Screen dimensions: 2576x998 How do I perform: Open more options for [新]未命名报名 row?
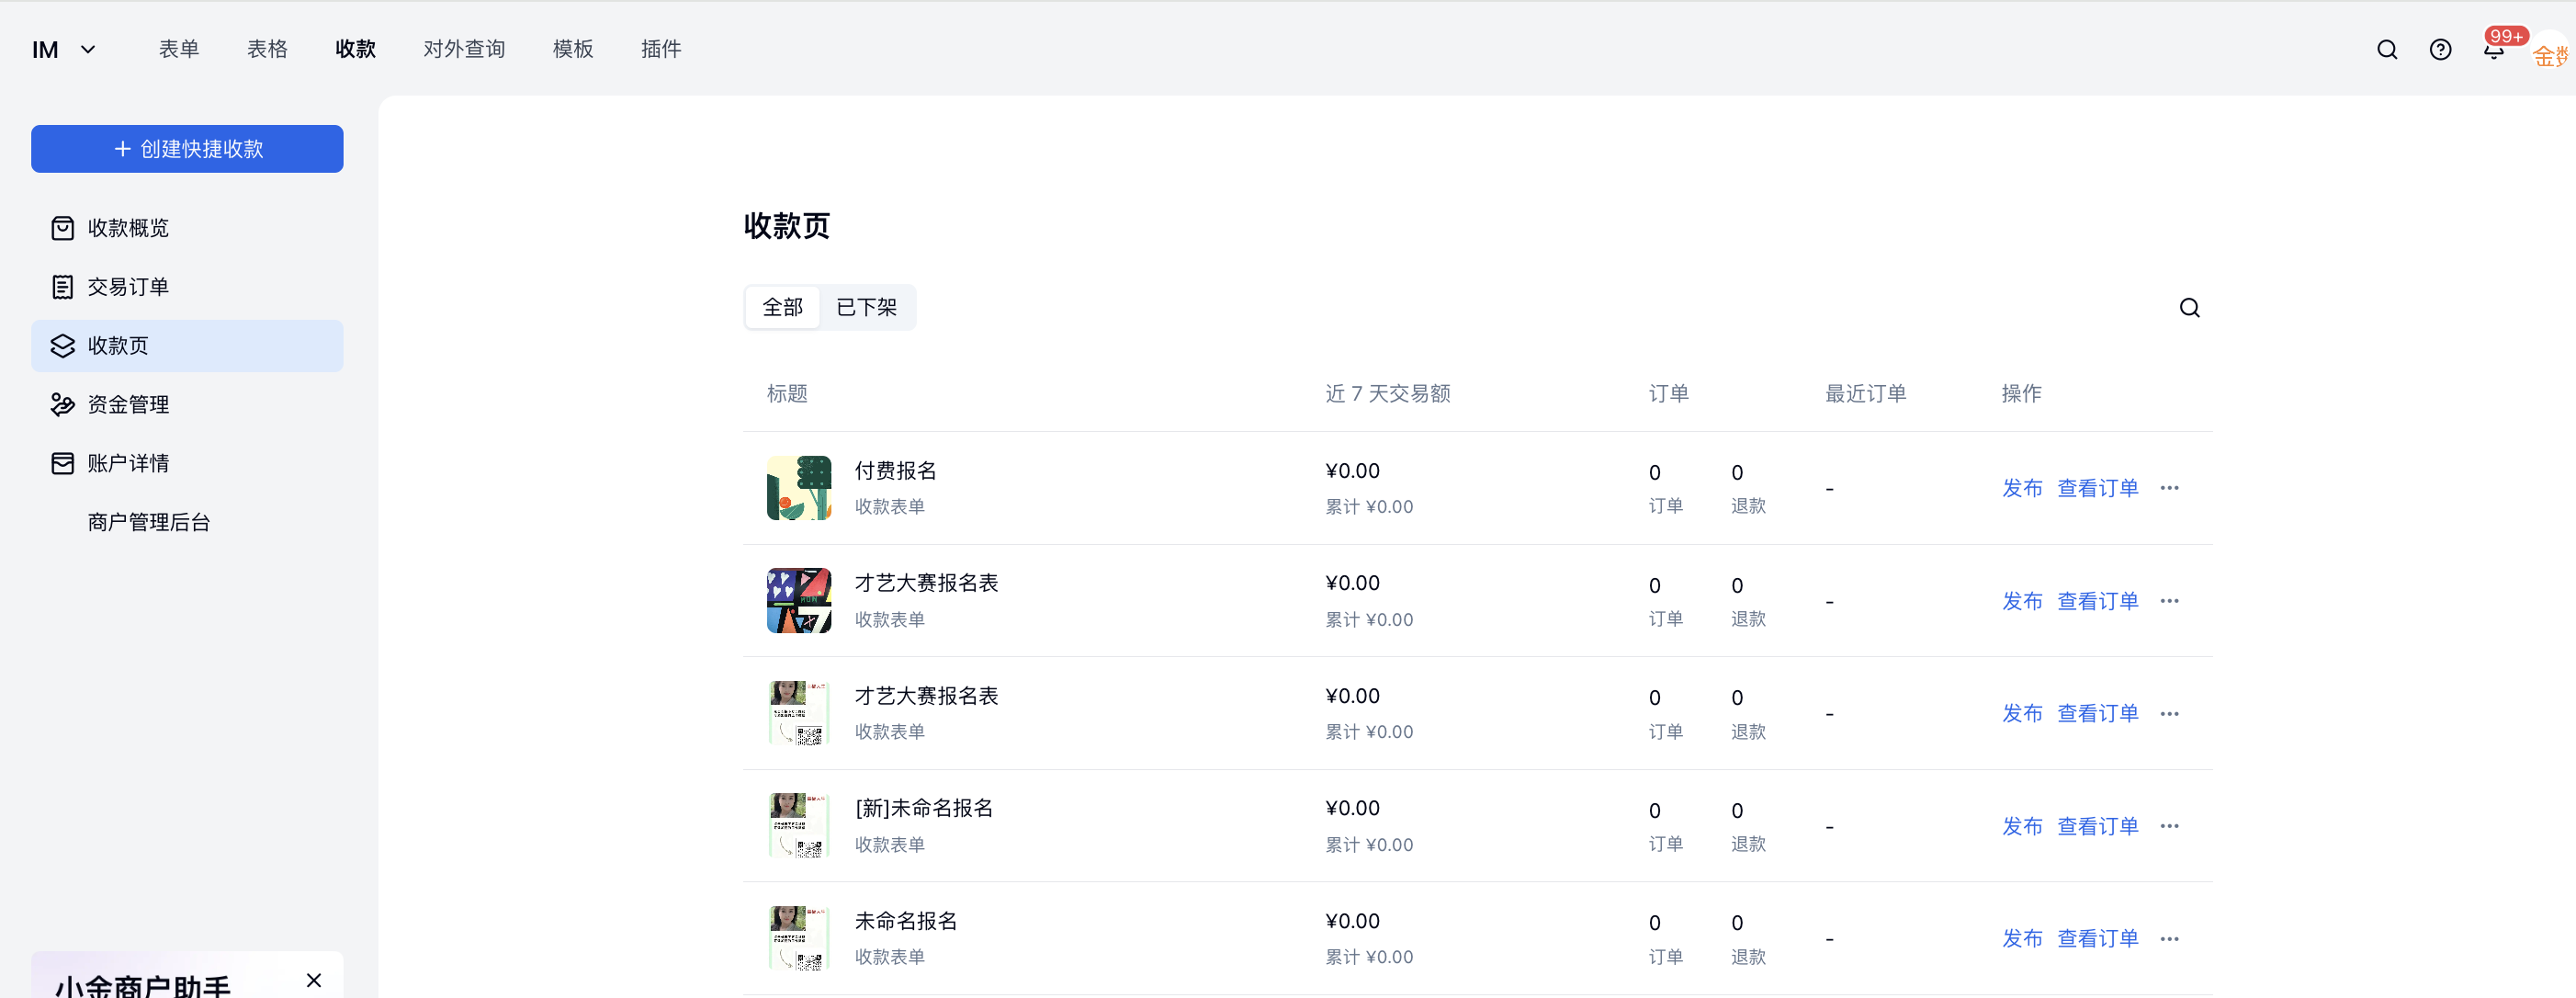click(x=2169, y=826)
